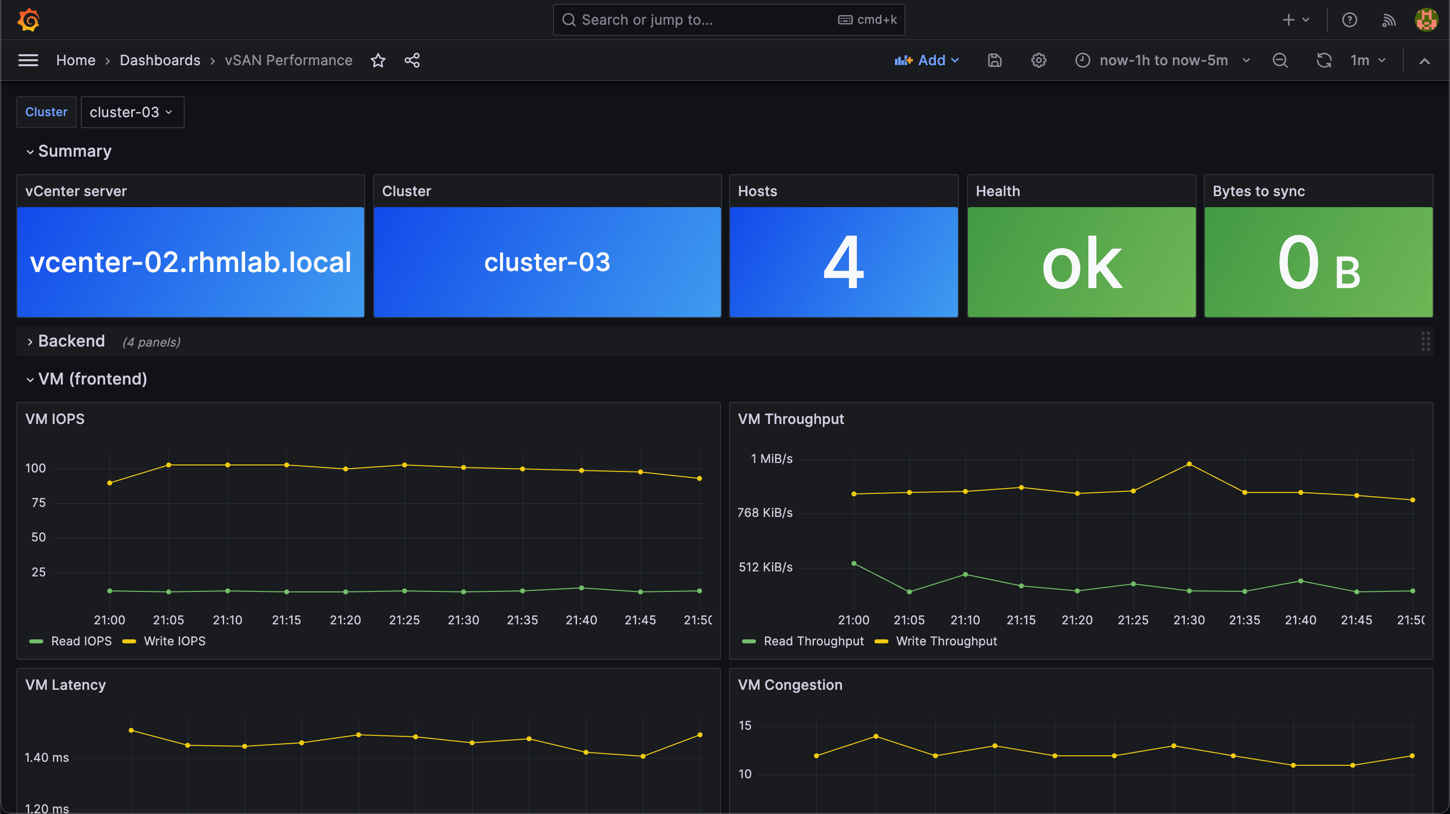Click the Hosts panel title

coord(757,192)
